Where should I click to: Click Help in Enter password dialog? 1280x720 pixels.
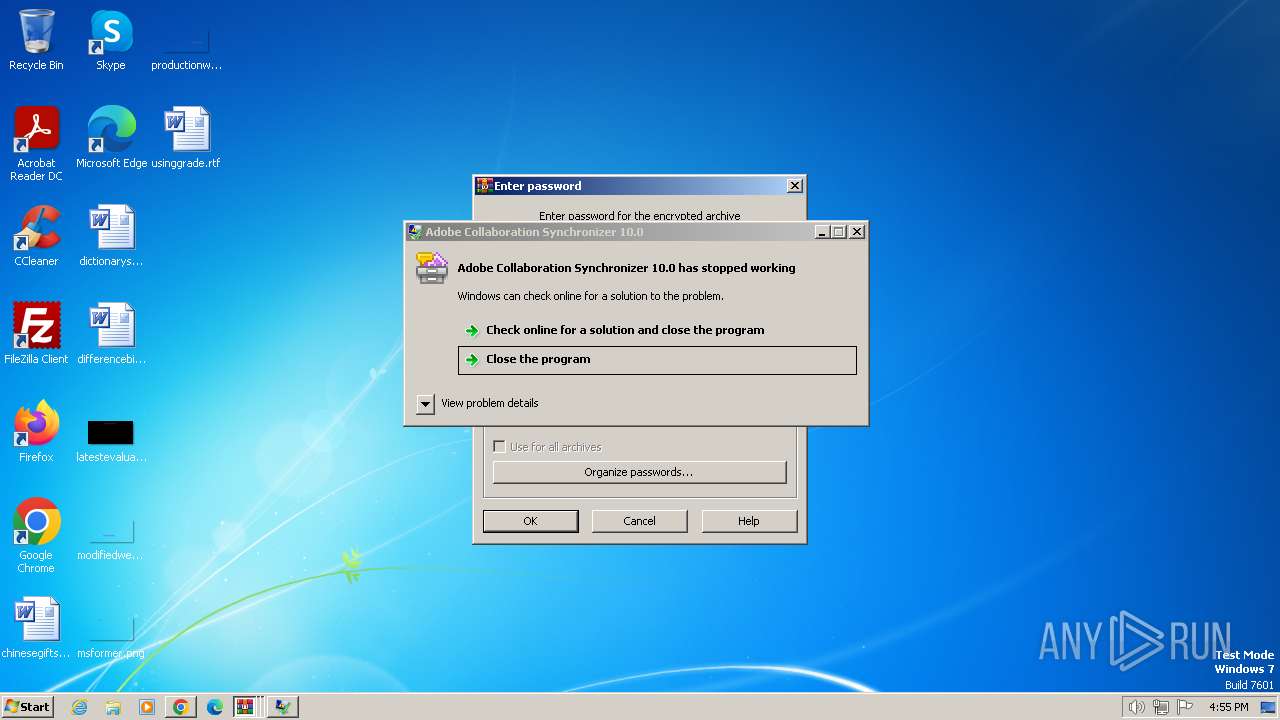point(749,521)
